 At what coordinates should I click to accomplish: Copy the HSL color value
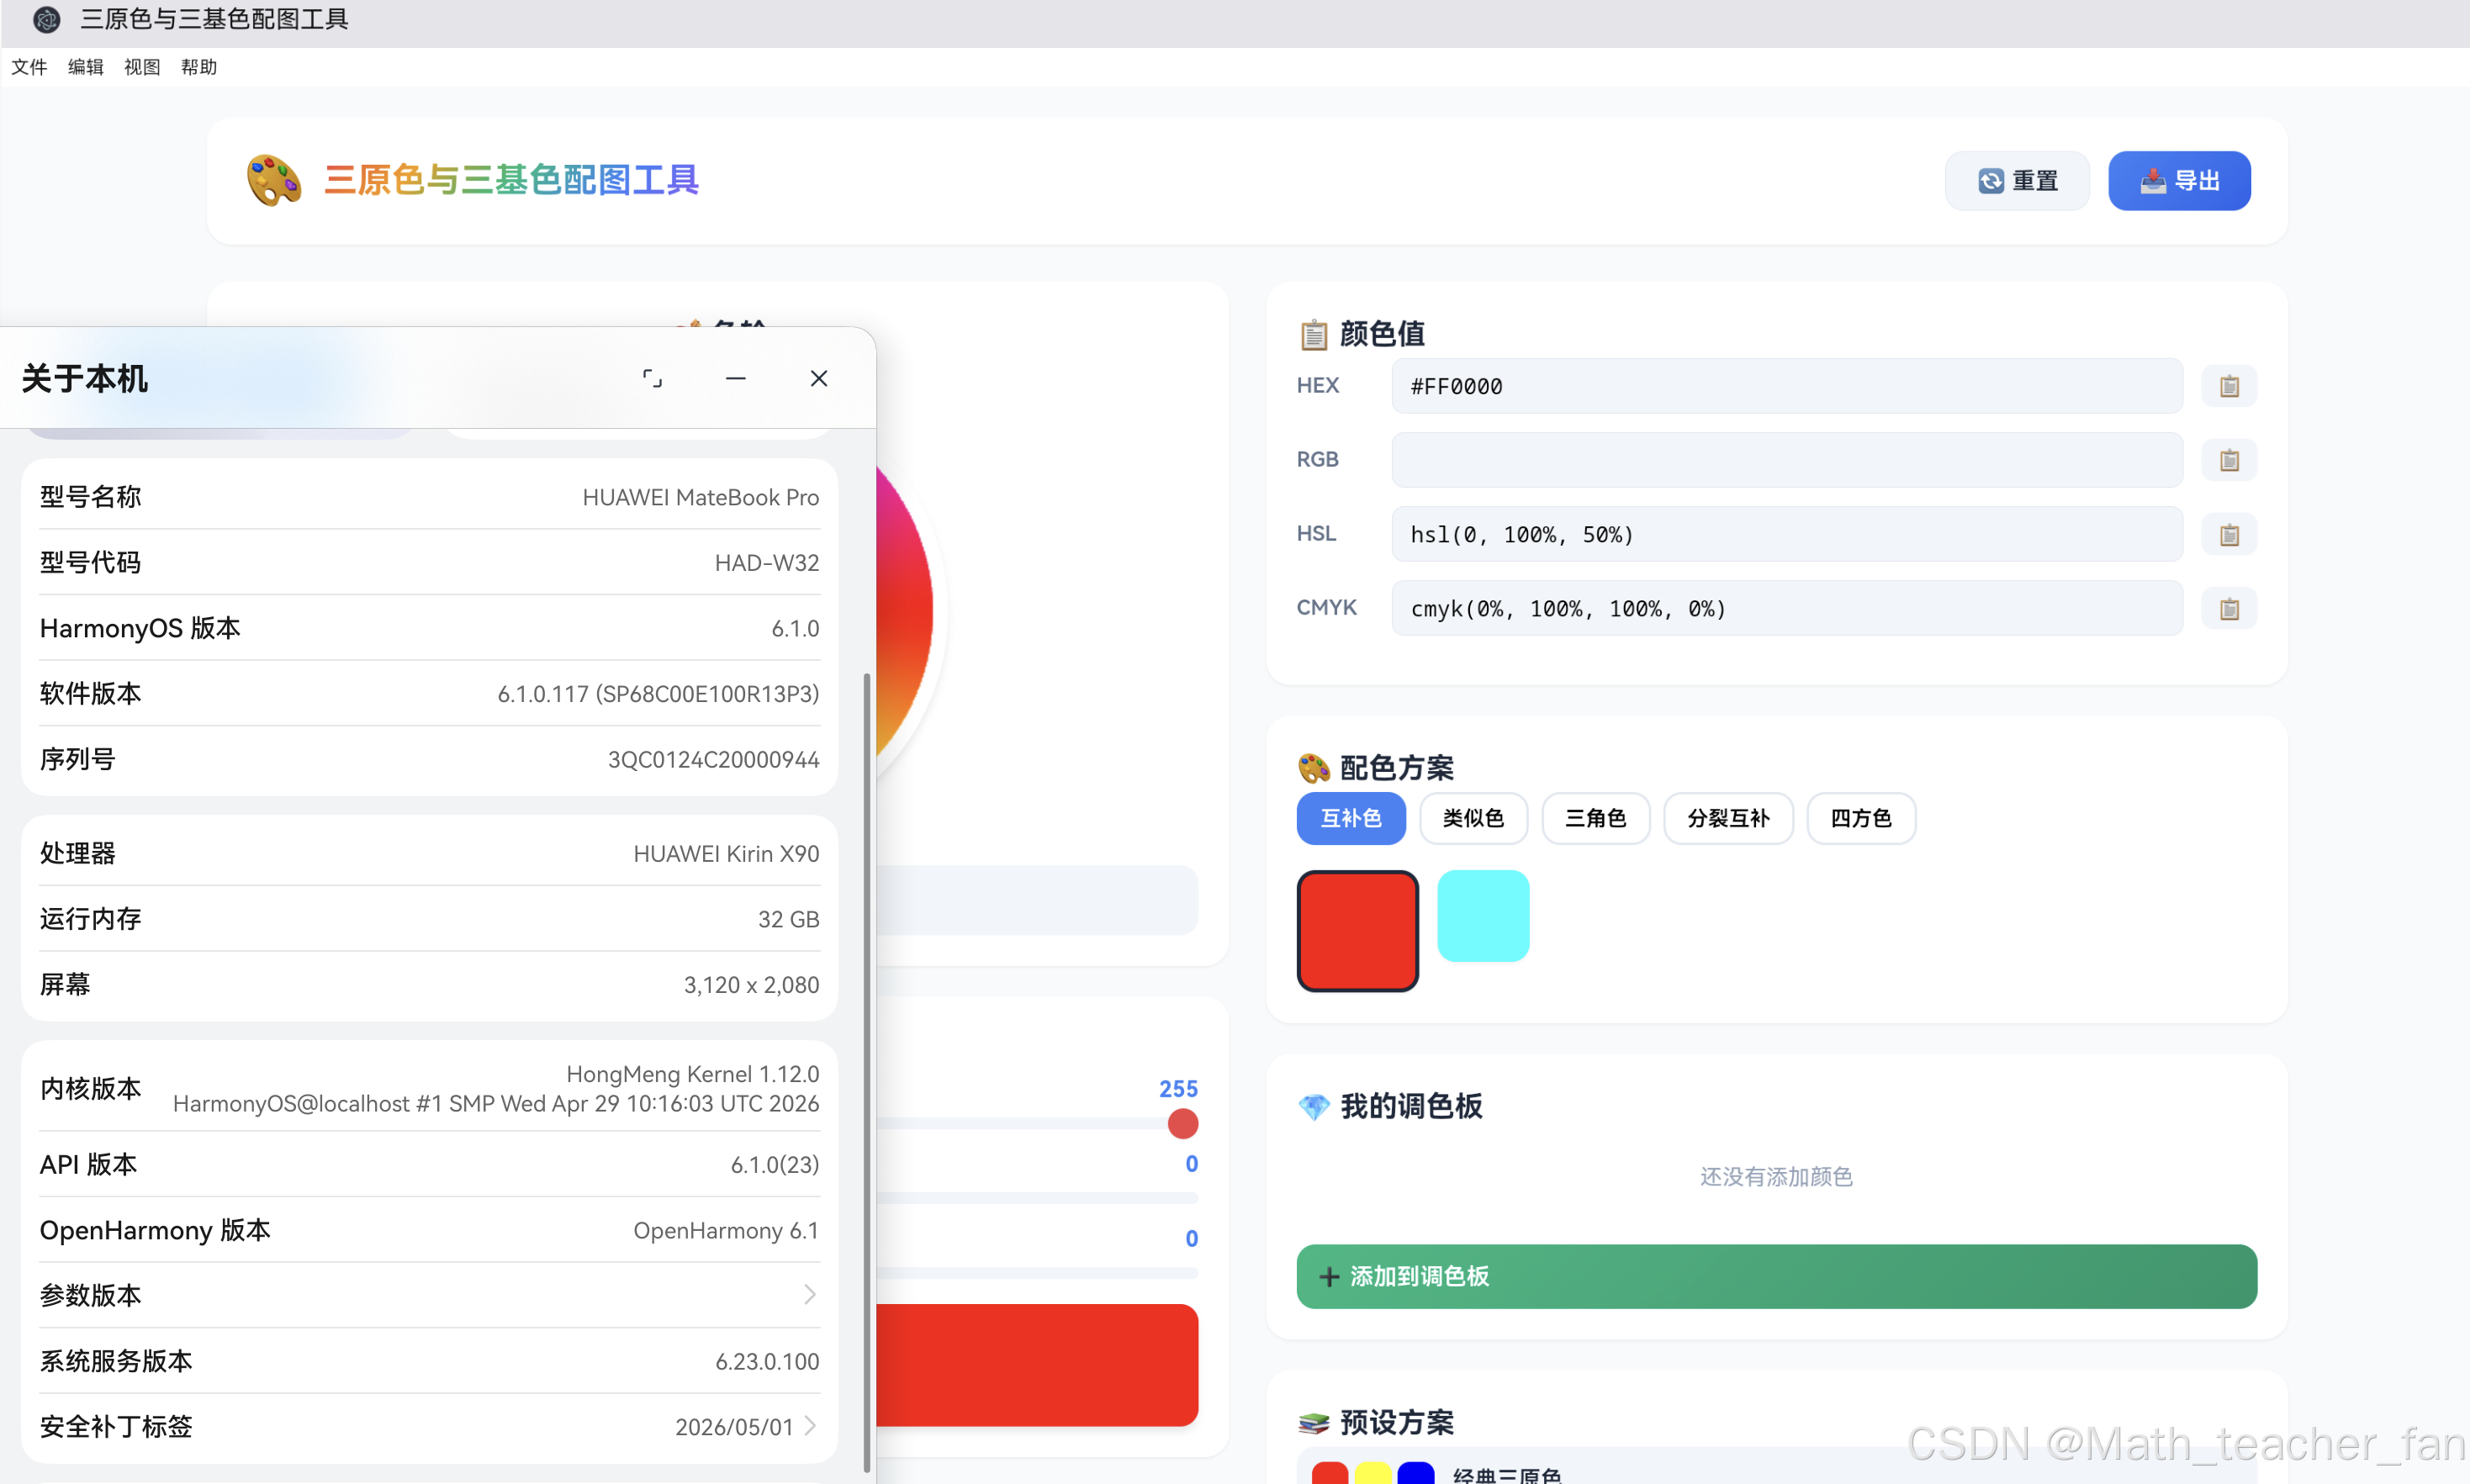click(2229, 535)
